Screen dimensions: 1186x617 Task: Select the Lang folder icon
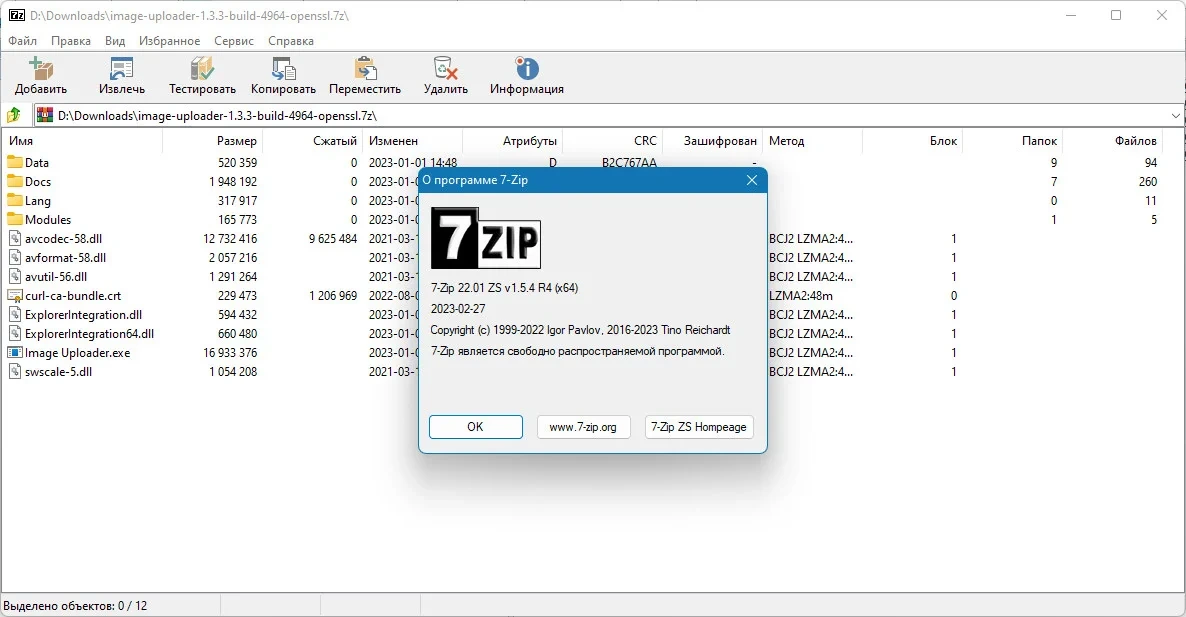click(14, 200)
